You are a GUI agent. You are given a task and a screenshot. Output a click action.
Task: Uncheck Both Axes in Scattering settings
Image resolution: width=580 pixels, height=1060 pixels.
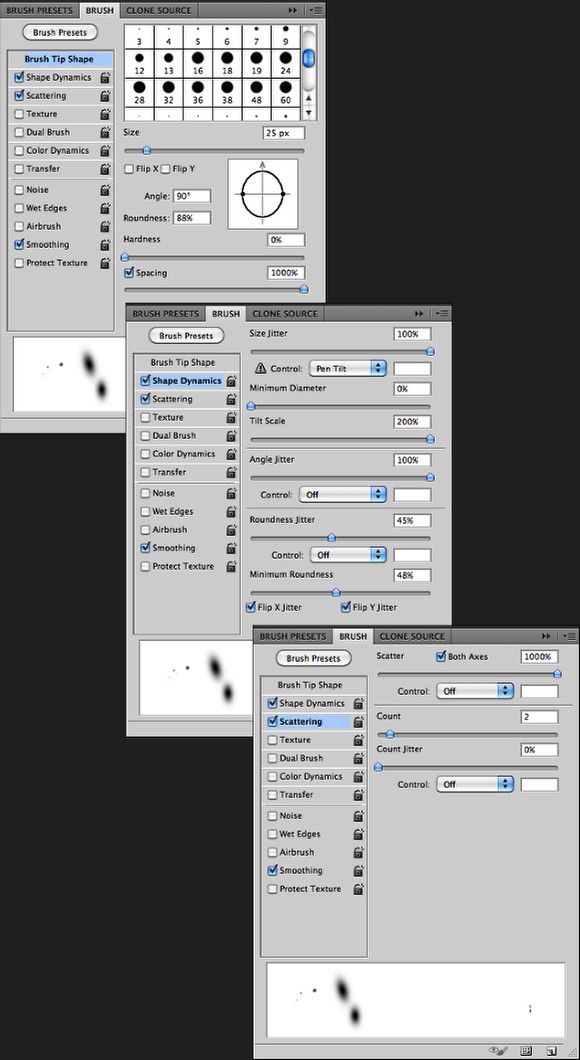click(441, 656)
